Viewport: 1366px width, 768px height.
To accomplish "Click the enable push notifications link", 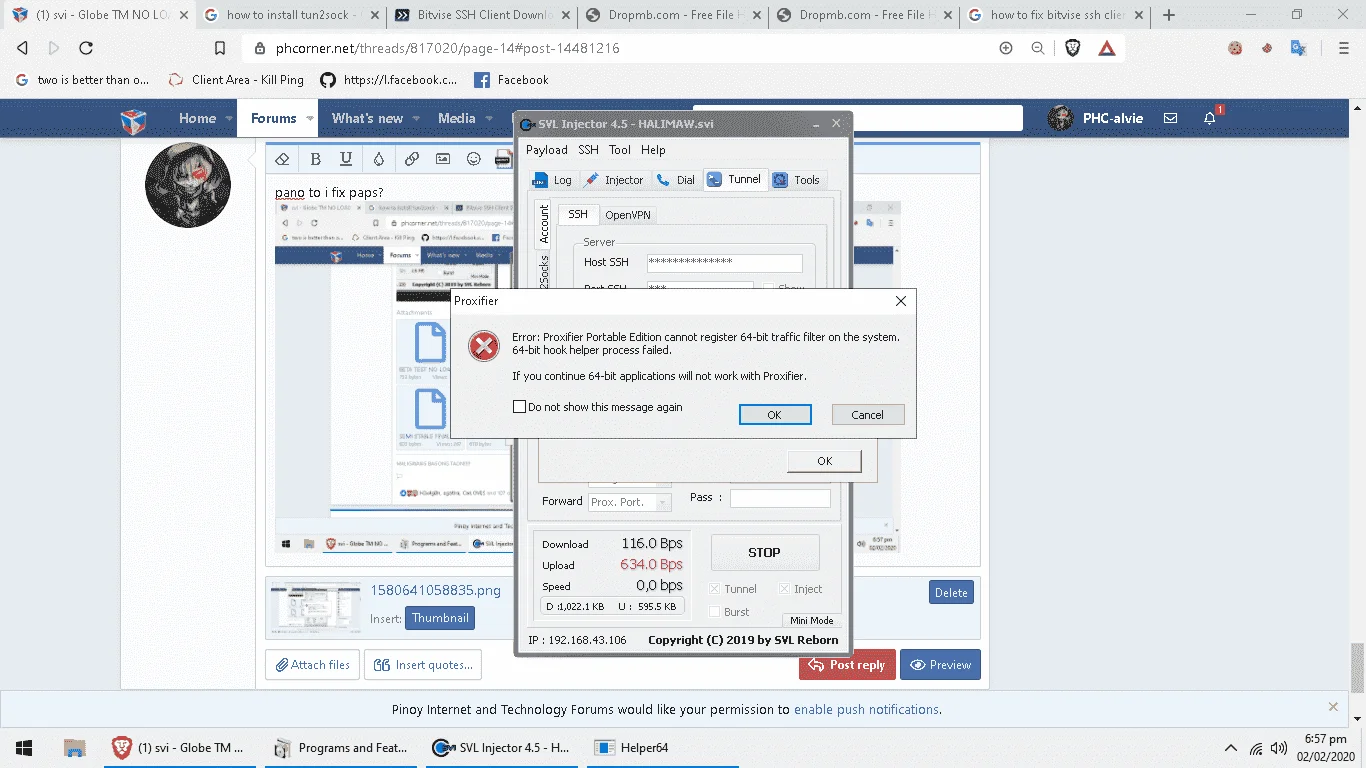I will 866,709.
